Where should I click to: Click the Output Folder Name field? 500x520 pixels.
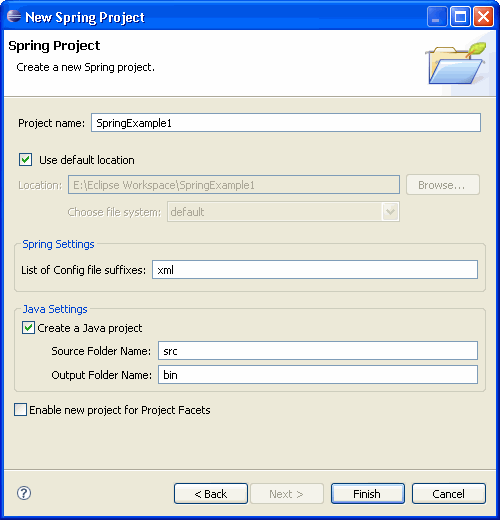coord(318,375)
